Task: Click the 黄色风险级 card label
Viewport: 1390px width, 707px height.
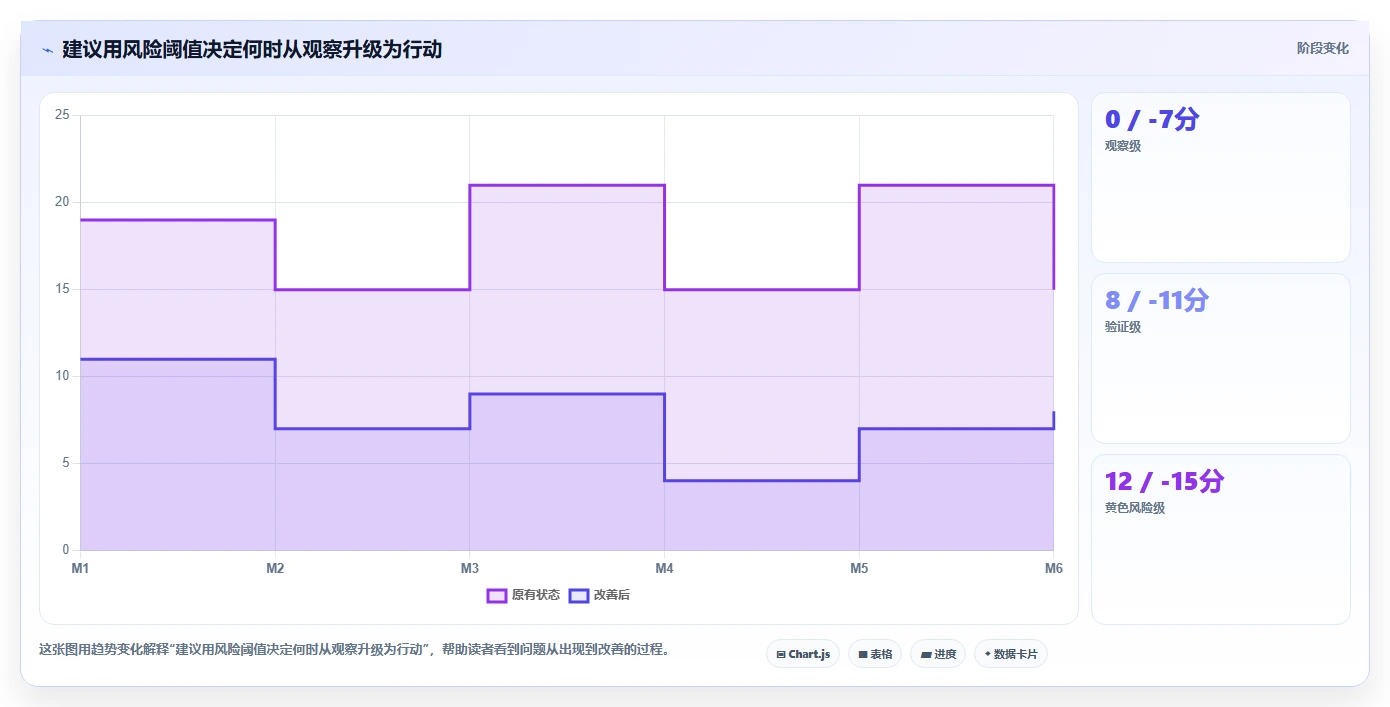Action: (x=1135, y=508)
